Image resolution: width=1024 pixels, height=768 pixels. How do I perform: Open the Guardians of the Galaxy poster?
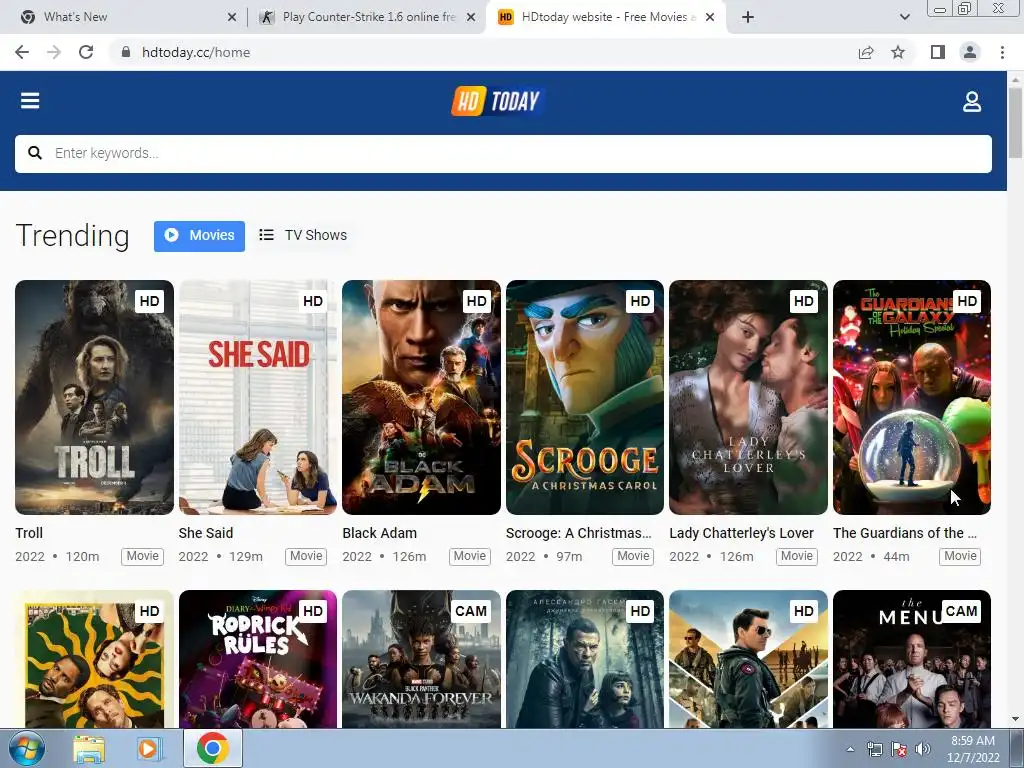point(912,397)
